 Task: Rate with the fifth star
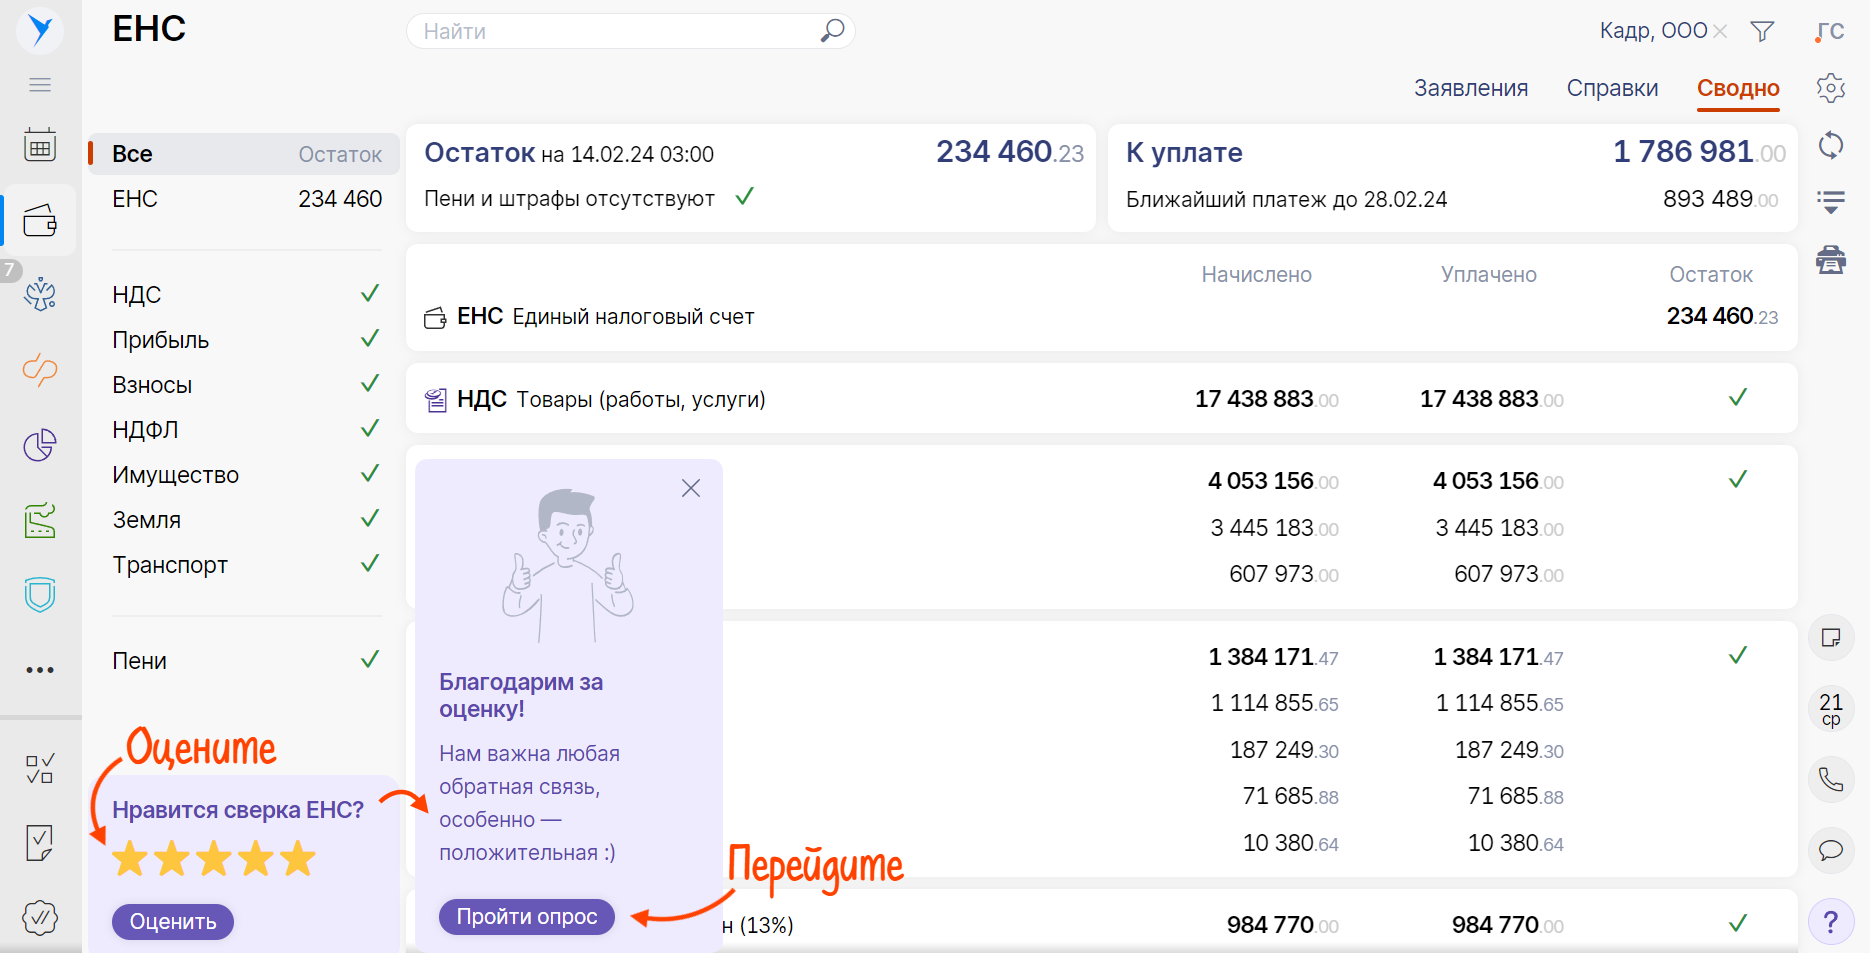[x=298, y=859]
